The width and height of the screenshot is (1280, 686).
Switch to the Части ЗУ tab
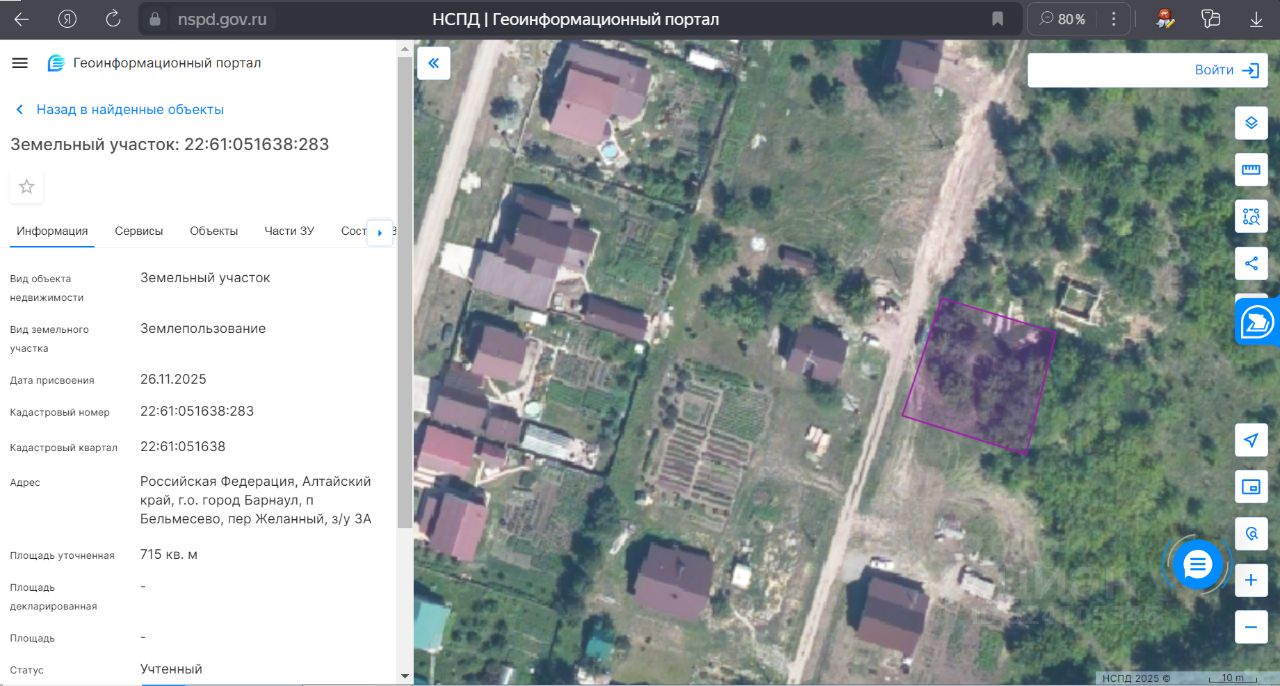[289, 231]
